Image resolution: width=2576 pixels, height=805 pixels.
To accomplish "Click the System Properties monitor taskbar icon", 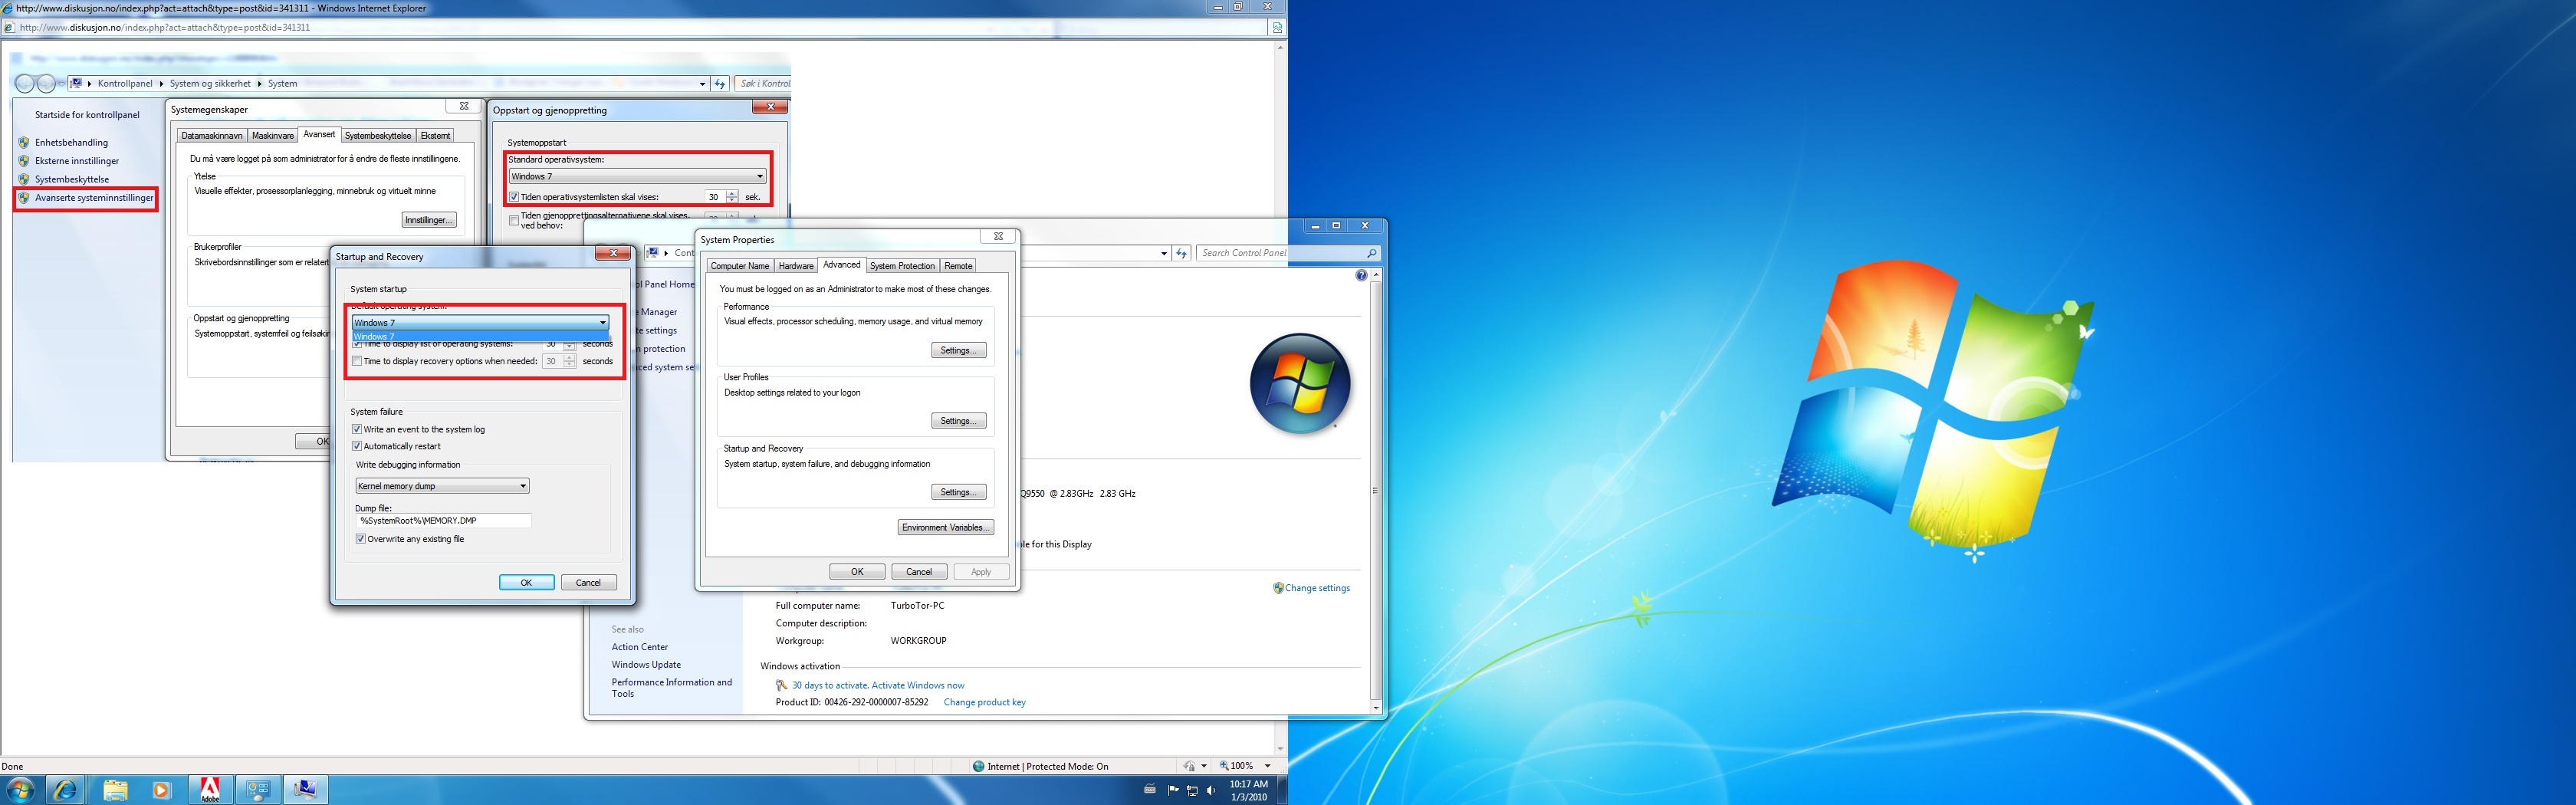I will (x=305, y=790).
